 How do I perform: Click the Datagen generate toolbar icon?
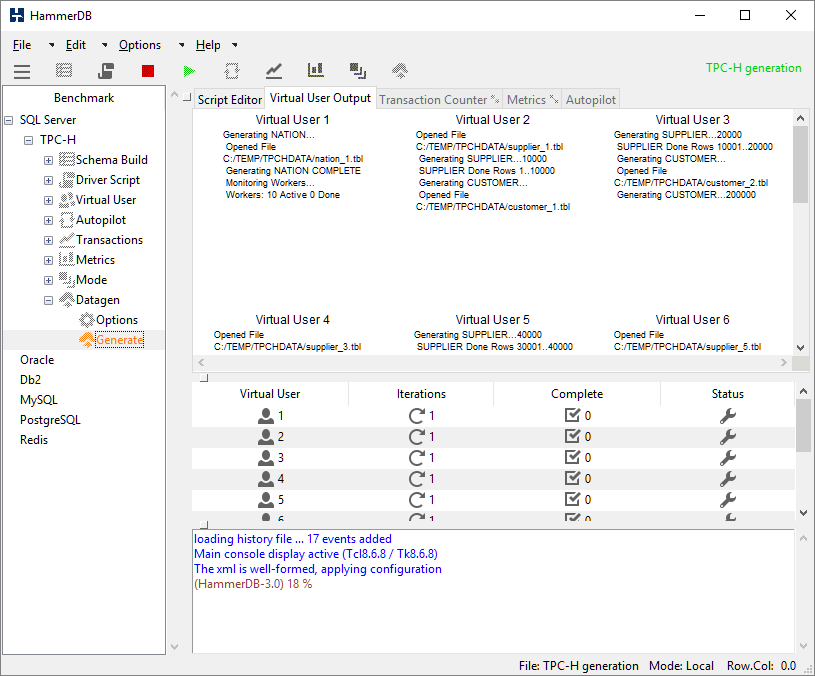400,71
